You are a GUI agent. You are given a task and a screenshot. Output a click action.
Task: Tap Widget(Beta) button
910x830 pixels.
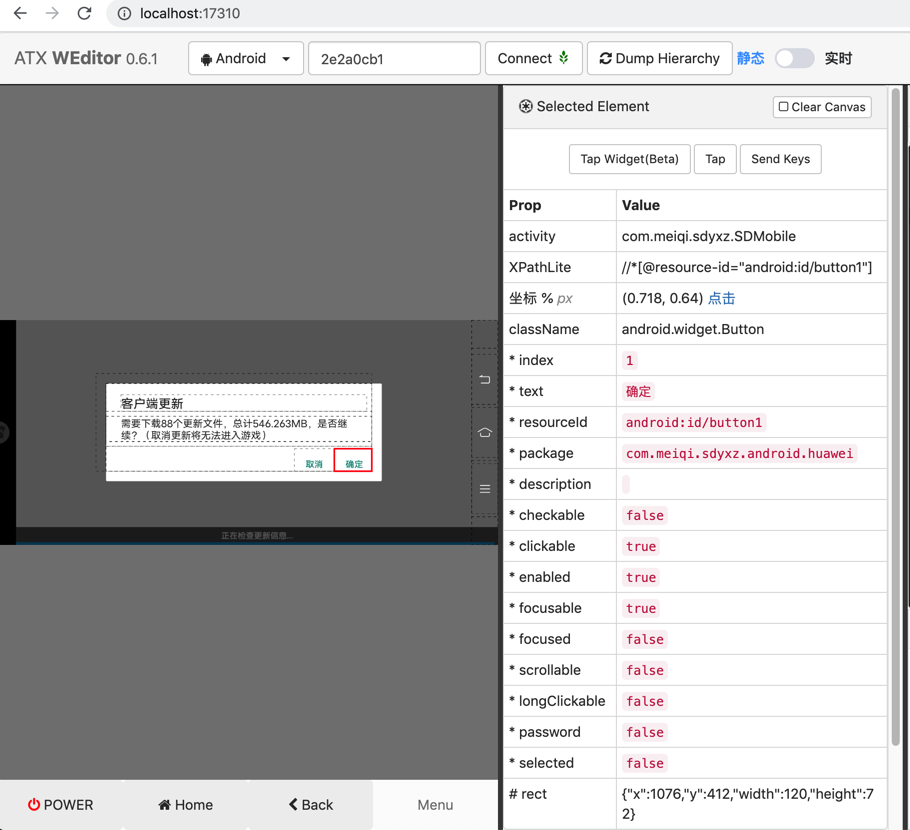click(x=630, y=159)
